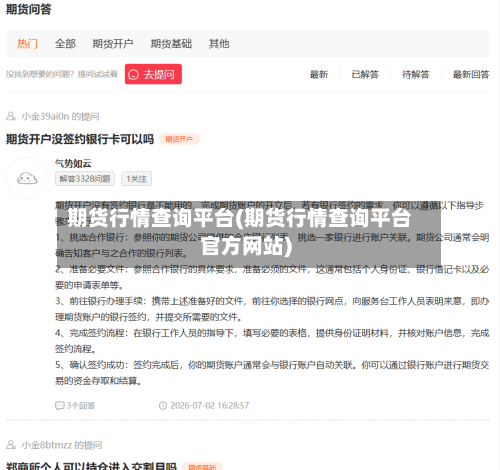Click clock icon beside 2026-07-02 timestamp
Image resolution: width=500 pixels, height=470 pixels.
tap(163, 406)
